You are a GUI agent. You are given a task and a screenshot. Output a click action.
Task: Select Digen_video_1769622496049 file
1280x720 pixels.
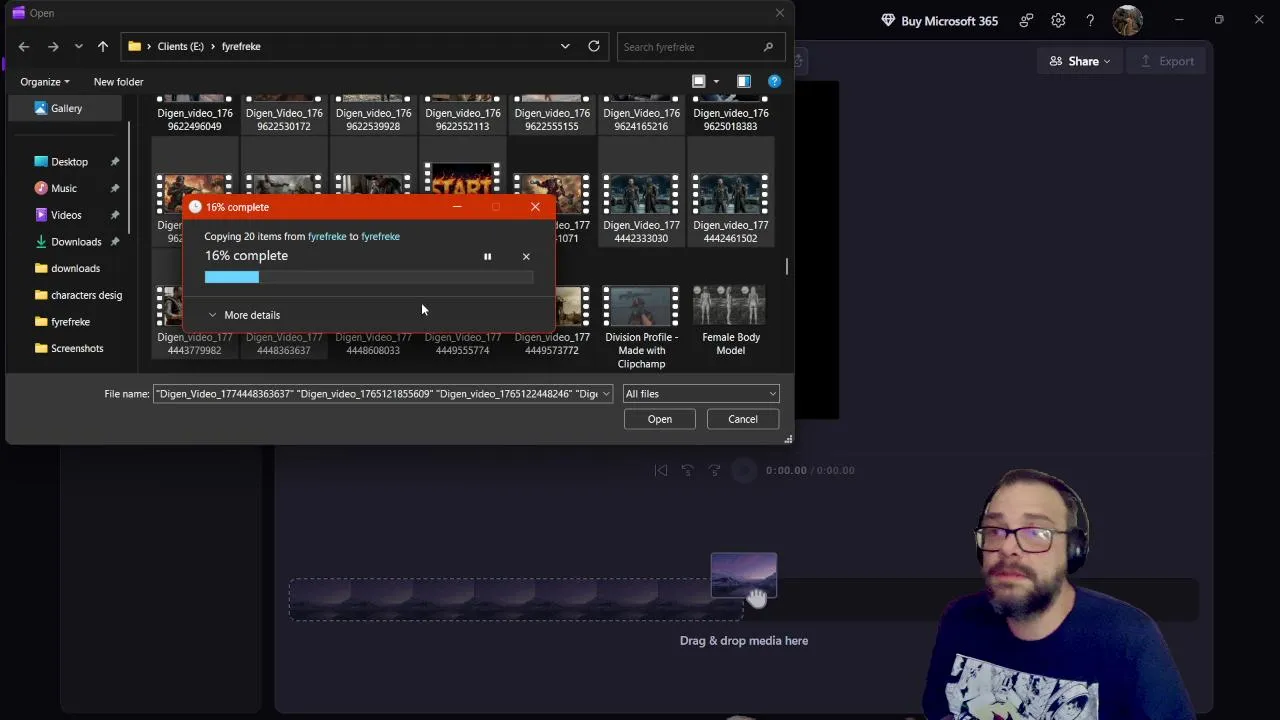point(195,114)
